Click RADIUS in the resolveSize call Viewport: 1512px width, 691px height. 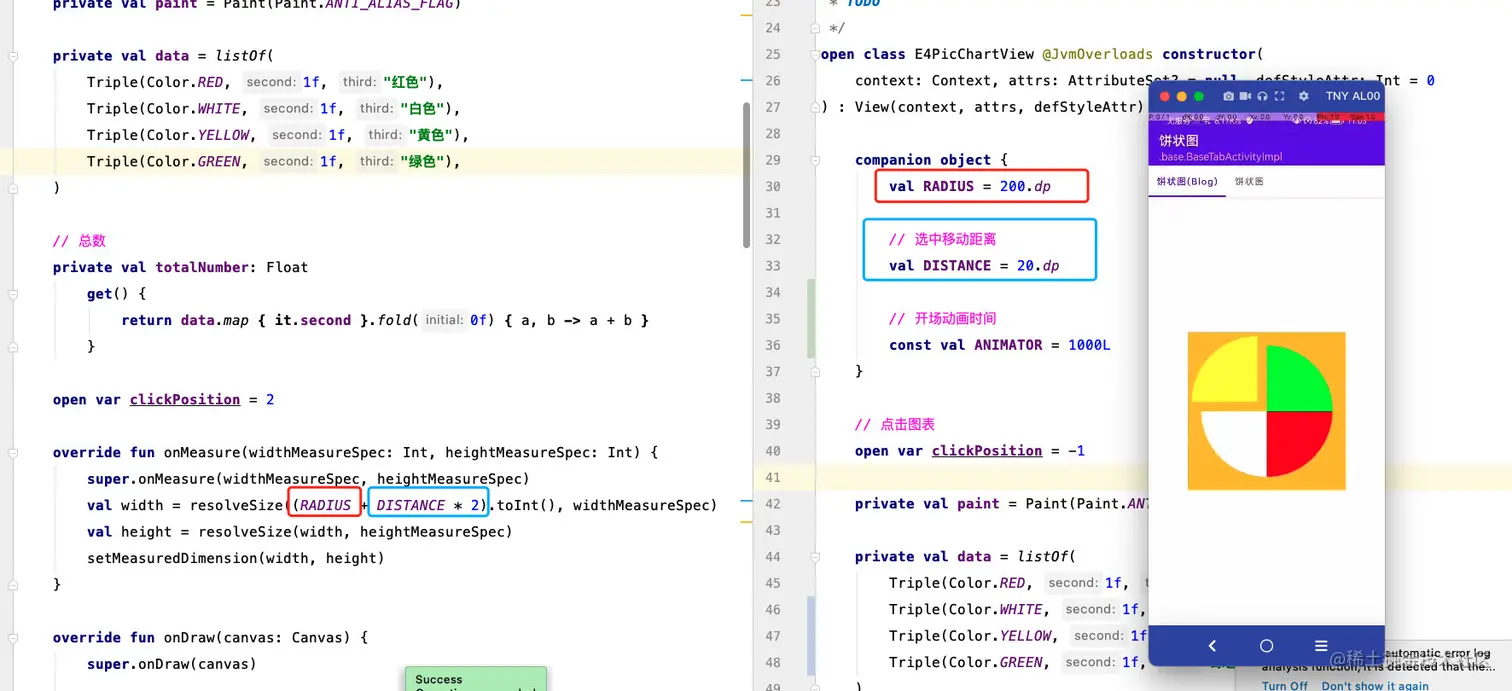pos(326,506)
